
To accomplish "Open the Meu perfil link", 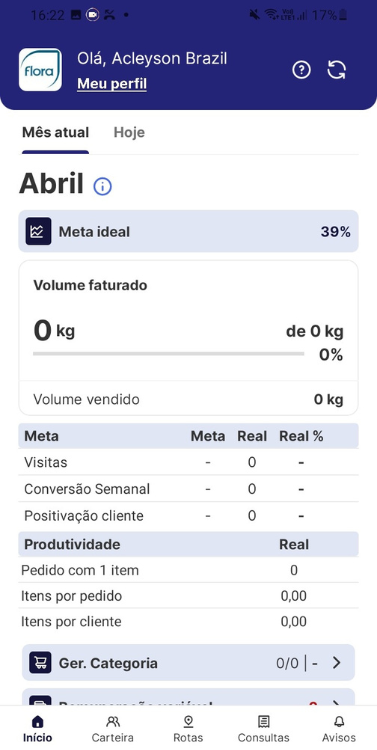I will click(112, 84).
